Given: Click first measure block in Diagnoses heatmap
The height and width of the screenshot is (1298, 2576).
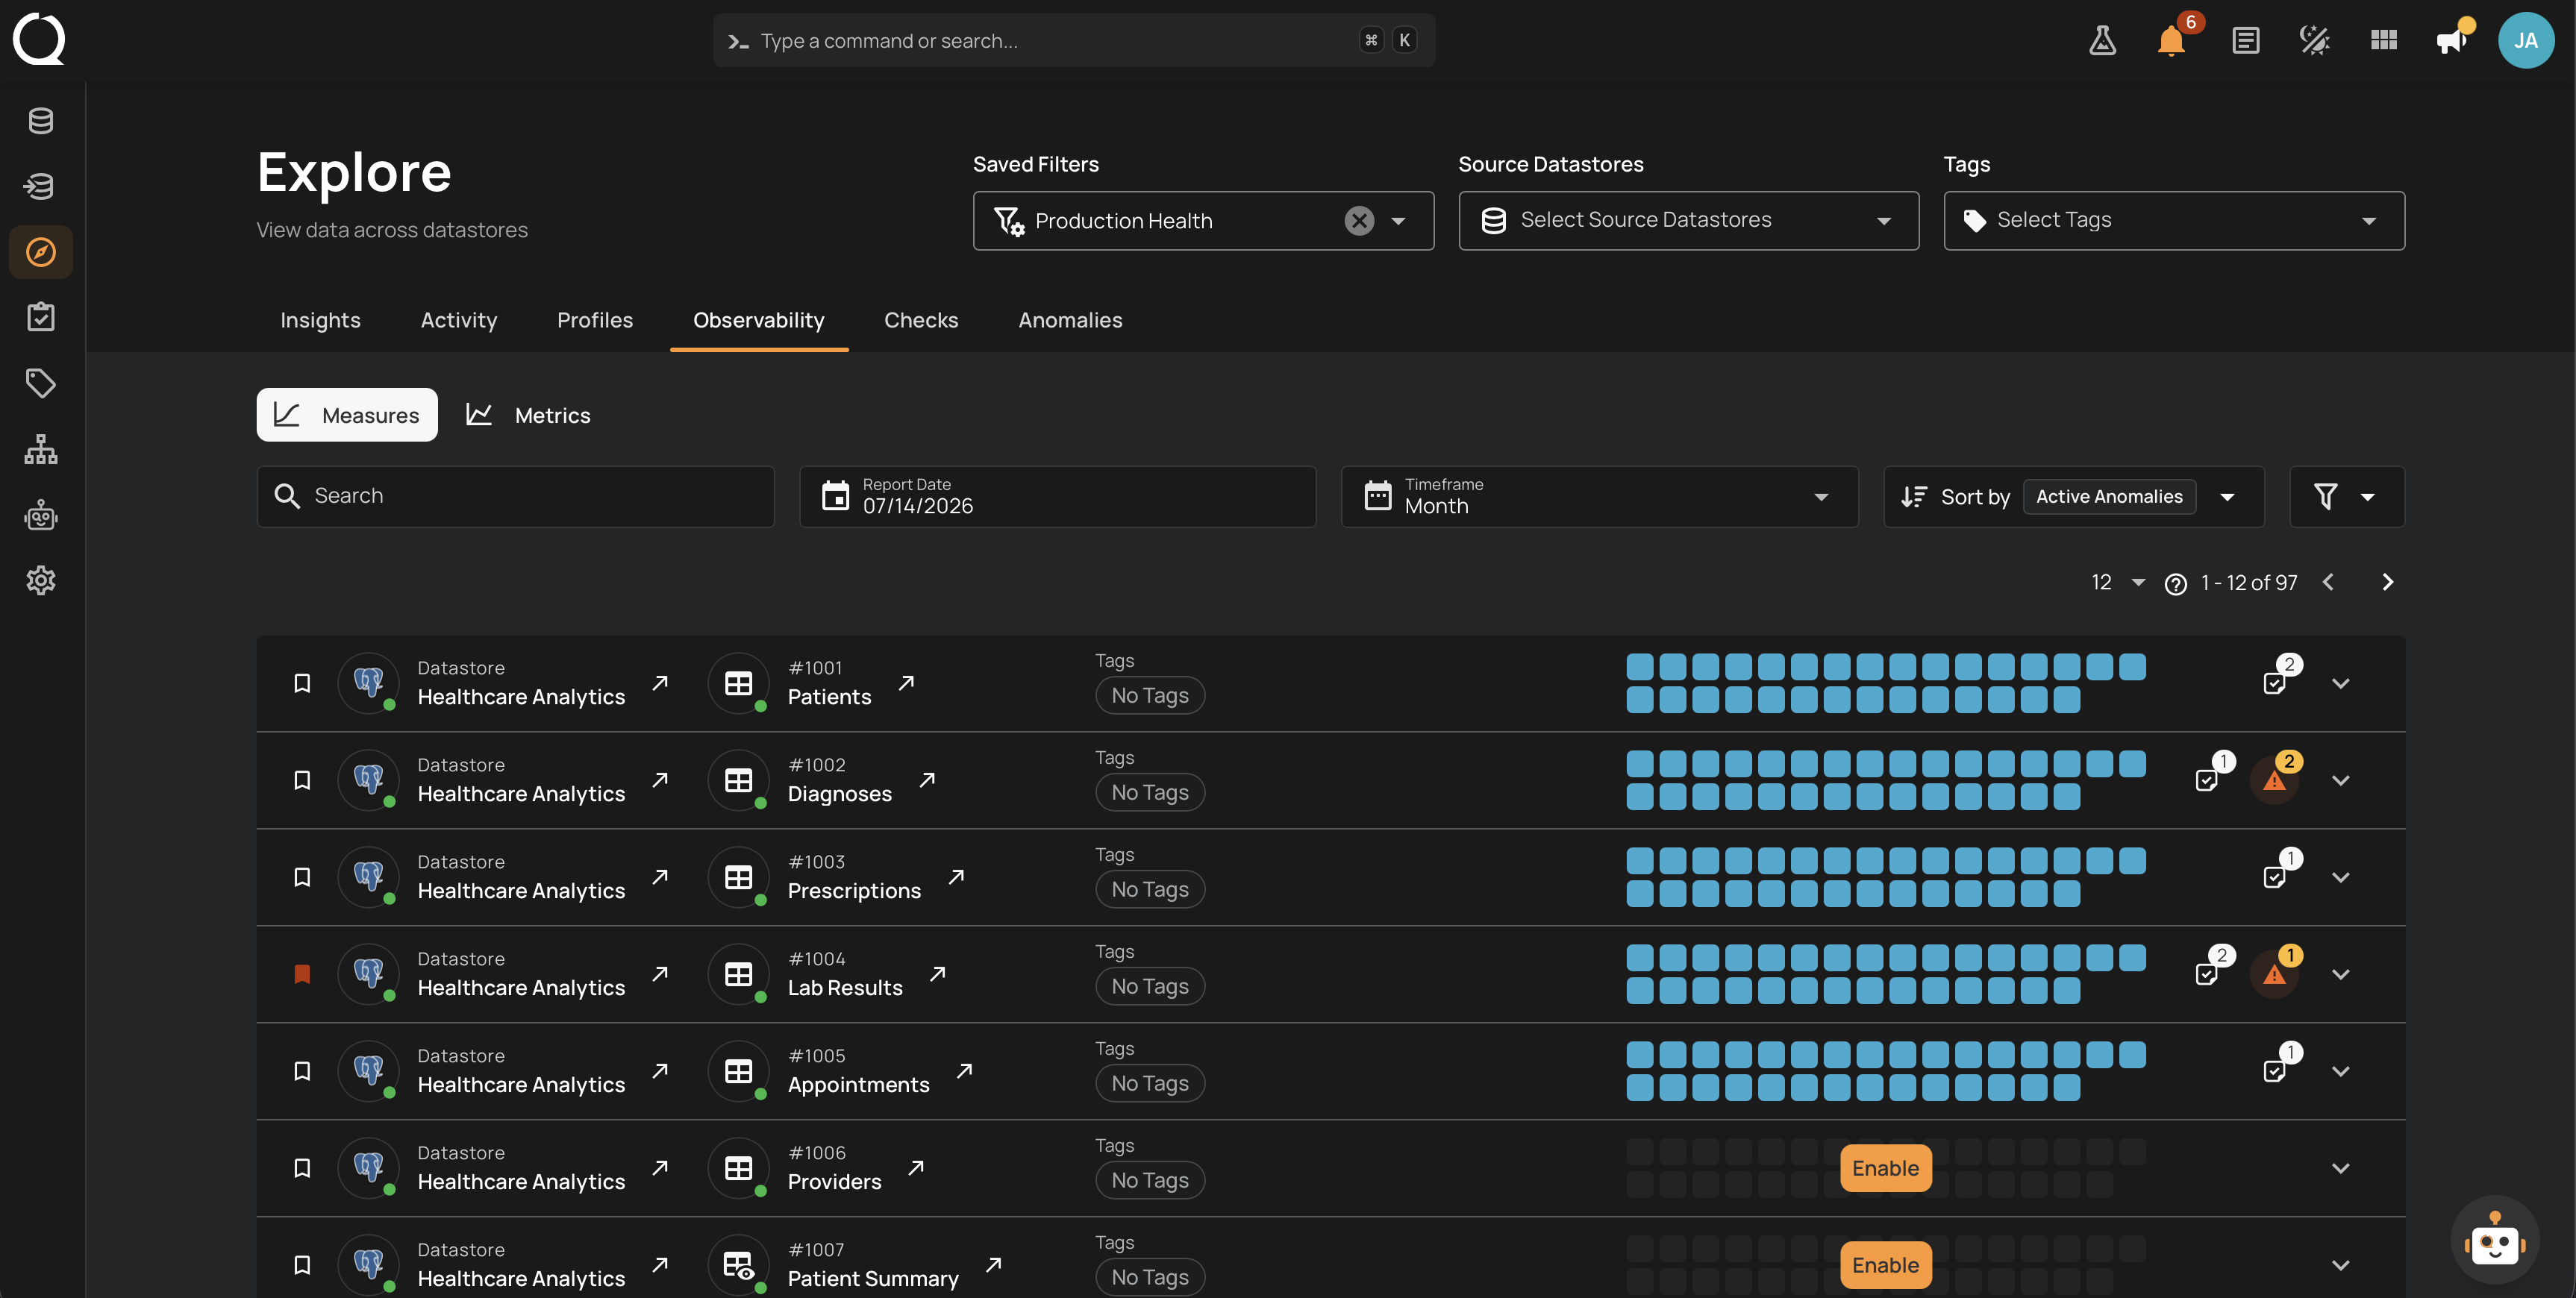Looking at the screenshot, I should click(1640, 764).
